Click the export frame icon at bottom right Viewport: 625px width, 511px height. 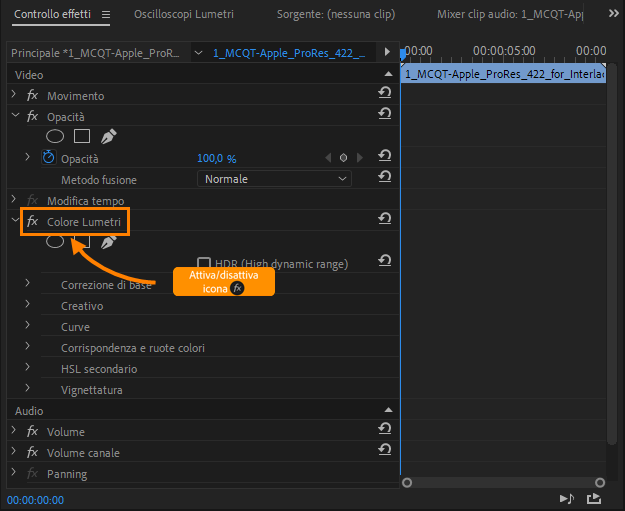click(x=594, y=498)
